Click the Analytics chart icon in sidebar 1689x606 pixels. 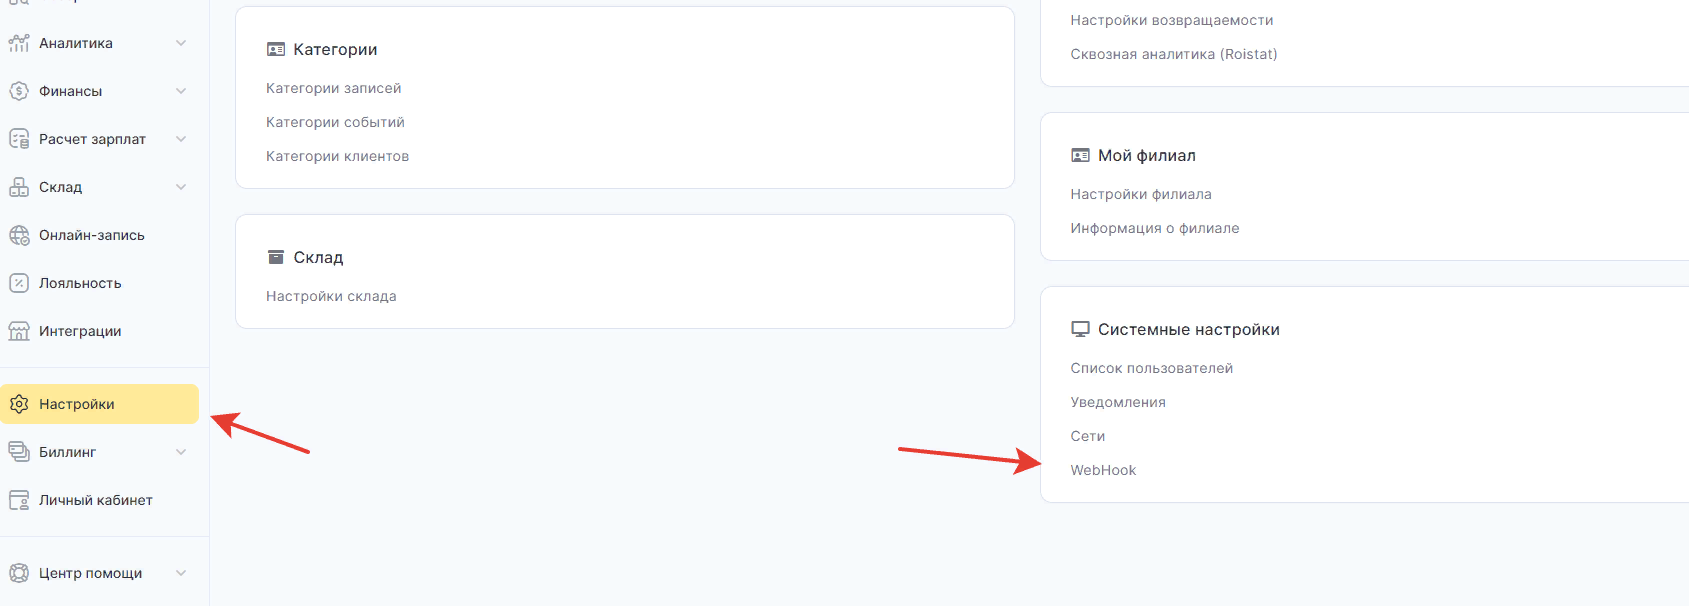click(x=19, y=43)
